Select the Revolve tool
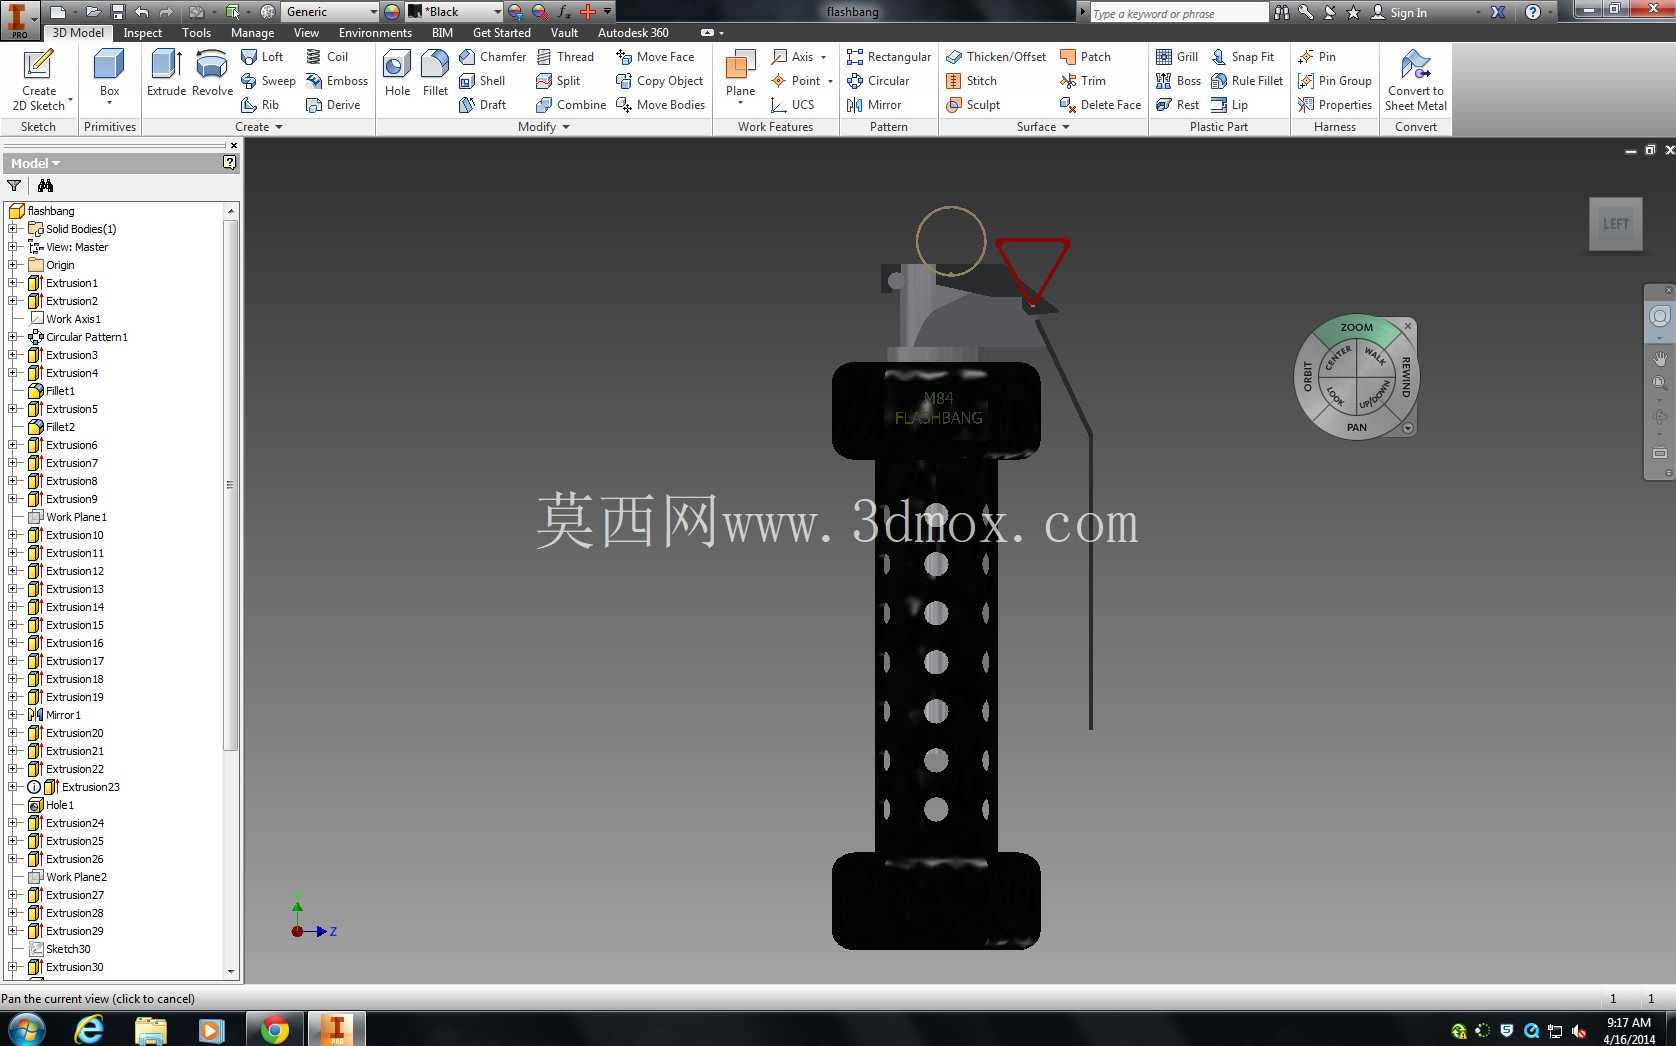The width and height of the screenshot is (1676, 1046). pos(212,74)
